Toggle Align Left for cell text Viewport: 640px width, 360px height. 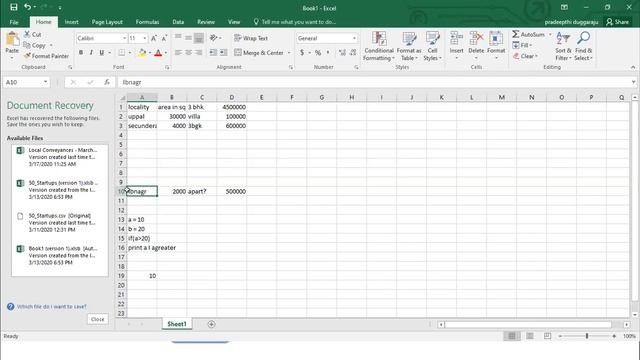pos(178,53)
